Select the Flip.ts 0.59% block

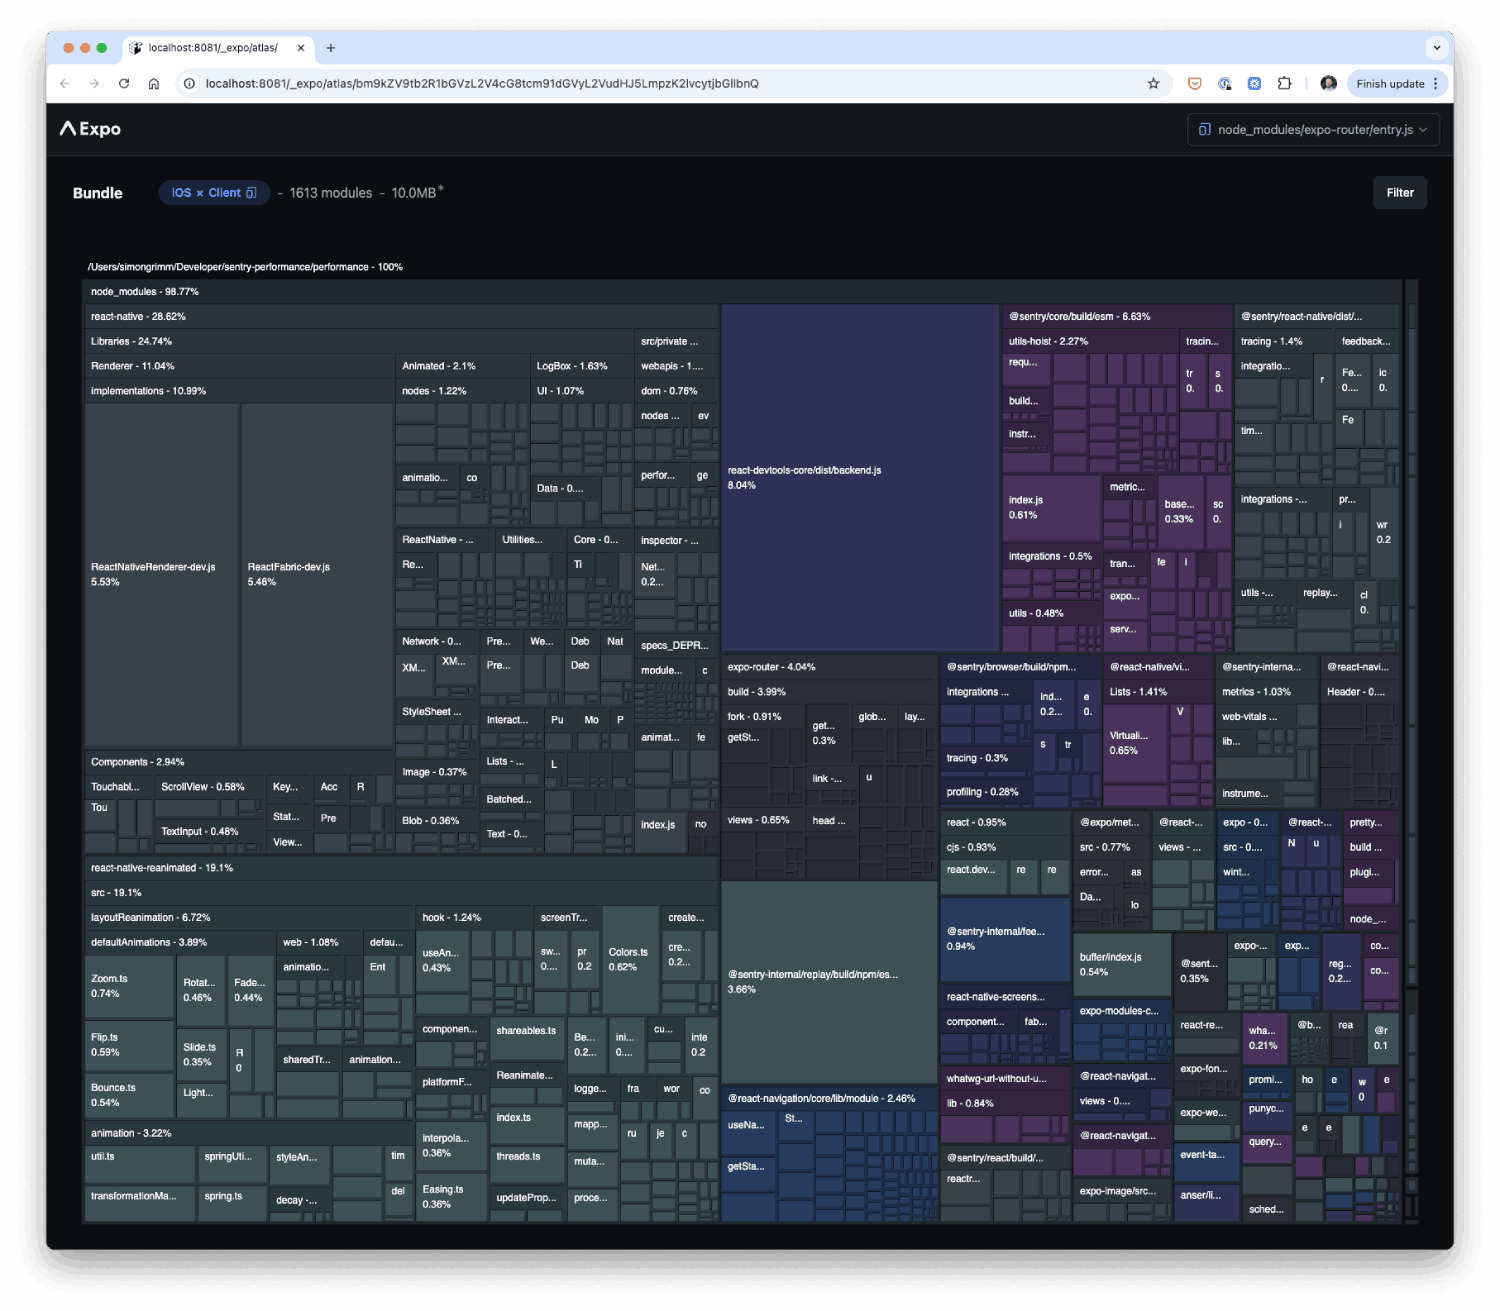[130, 1045]
